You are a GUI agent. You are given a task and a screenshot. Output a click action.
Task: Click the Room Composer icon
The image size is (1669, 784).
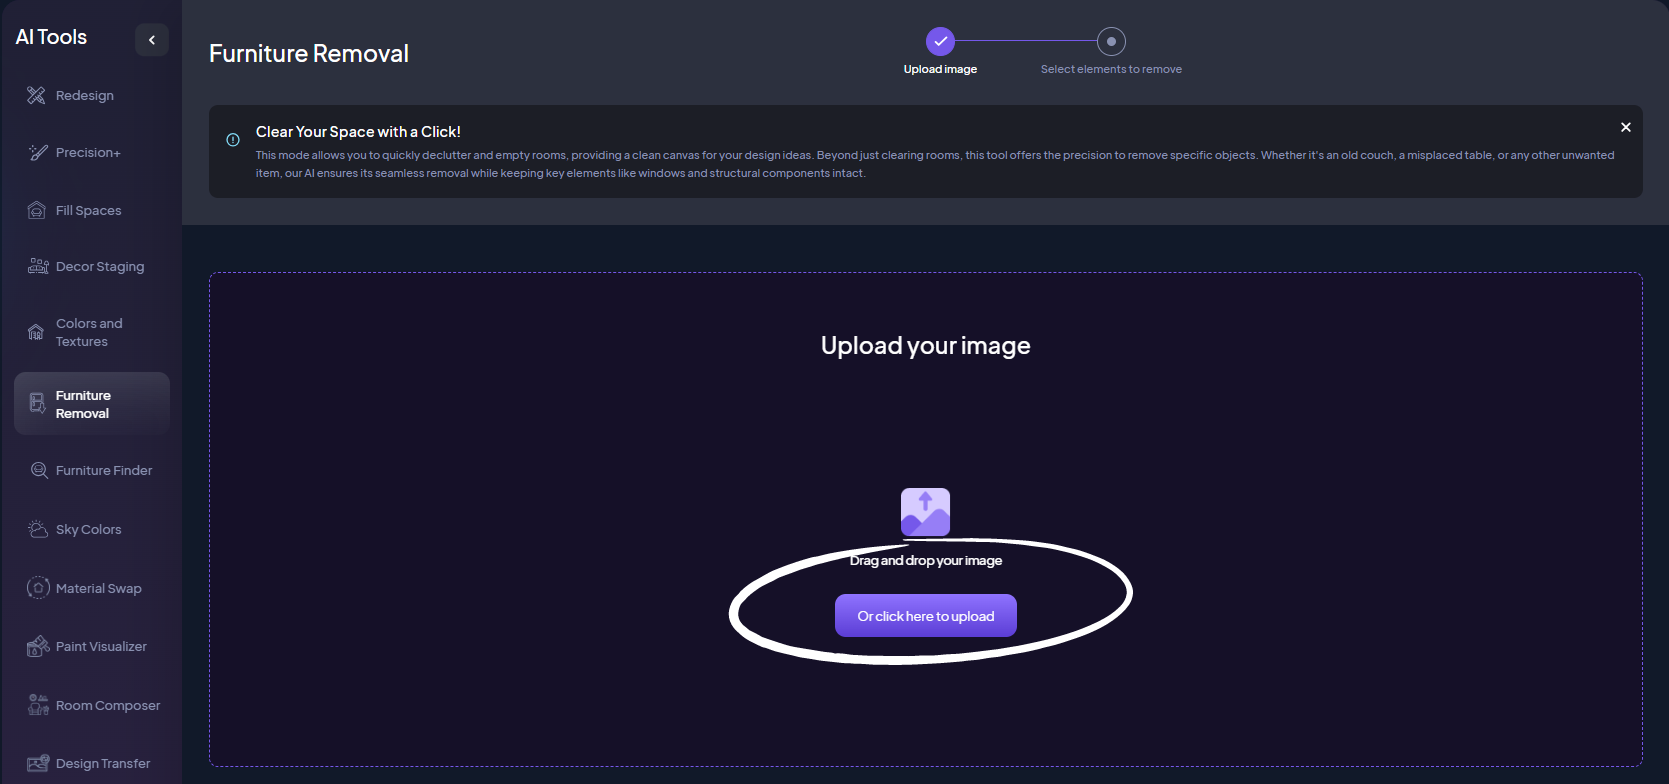point(38,705)
